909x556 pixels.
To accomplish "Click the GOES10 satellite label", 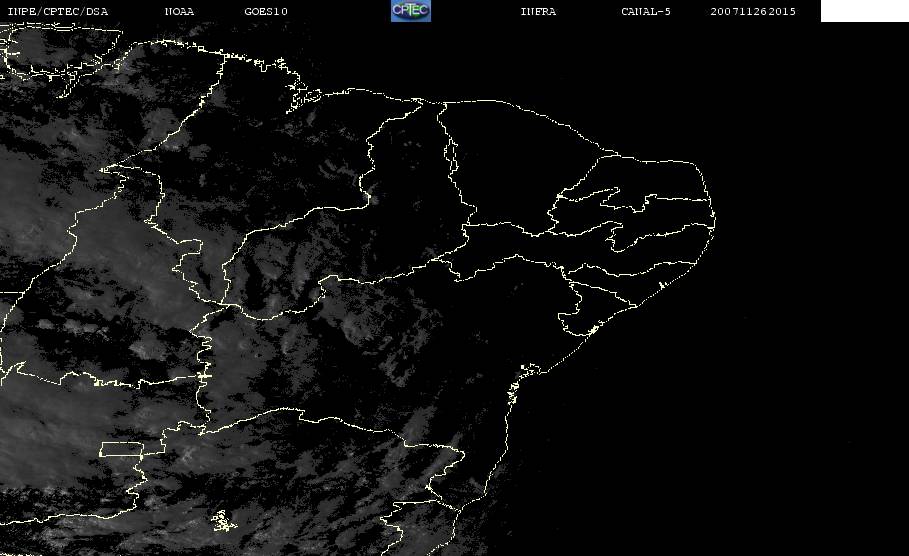I will [266, 12].
